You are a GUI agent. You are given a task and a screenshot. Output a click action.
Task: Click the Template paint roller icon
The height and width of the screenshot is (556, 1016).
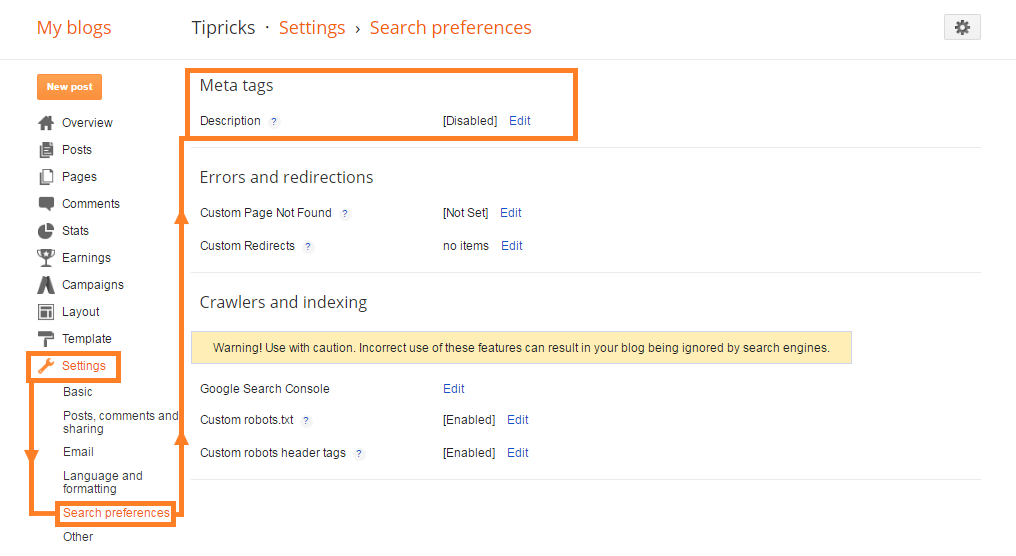46,339
